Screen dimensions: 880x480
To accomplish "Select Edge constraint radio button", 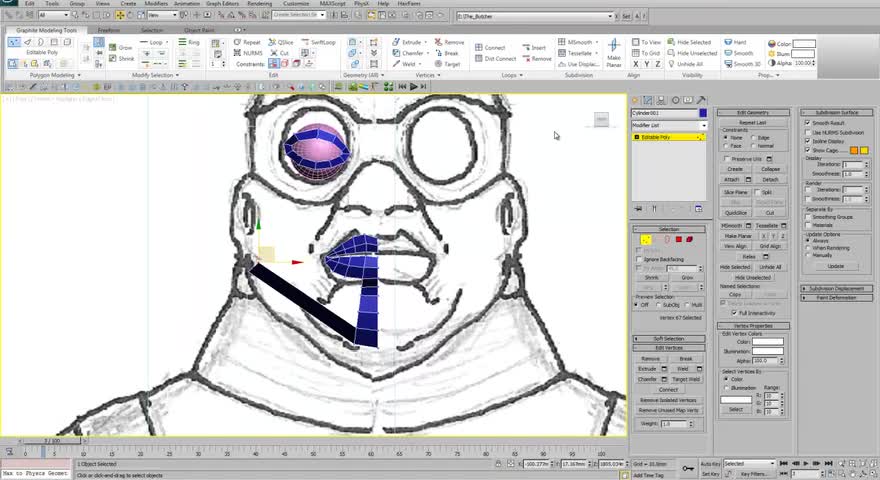I will click(753, 138).
